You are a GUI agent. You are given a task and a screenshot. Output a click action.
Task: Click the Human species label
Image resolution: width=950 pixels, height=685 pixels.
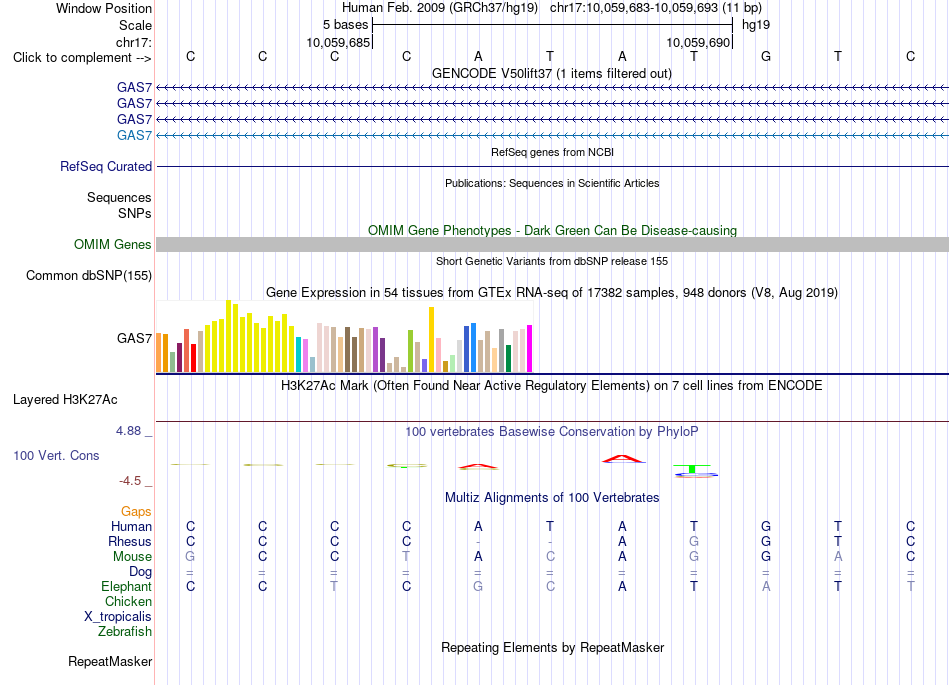point(131,526)
